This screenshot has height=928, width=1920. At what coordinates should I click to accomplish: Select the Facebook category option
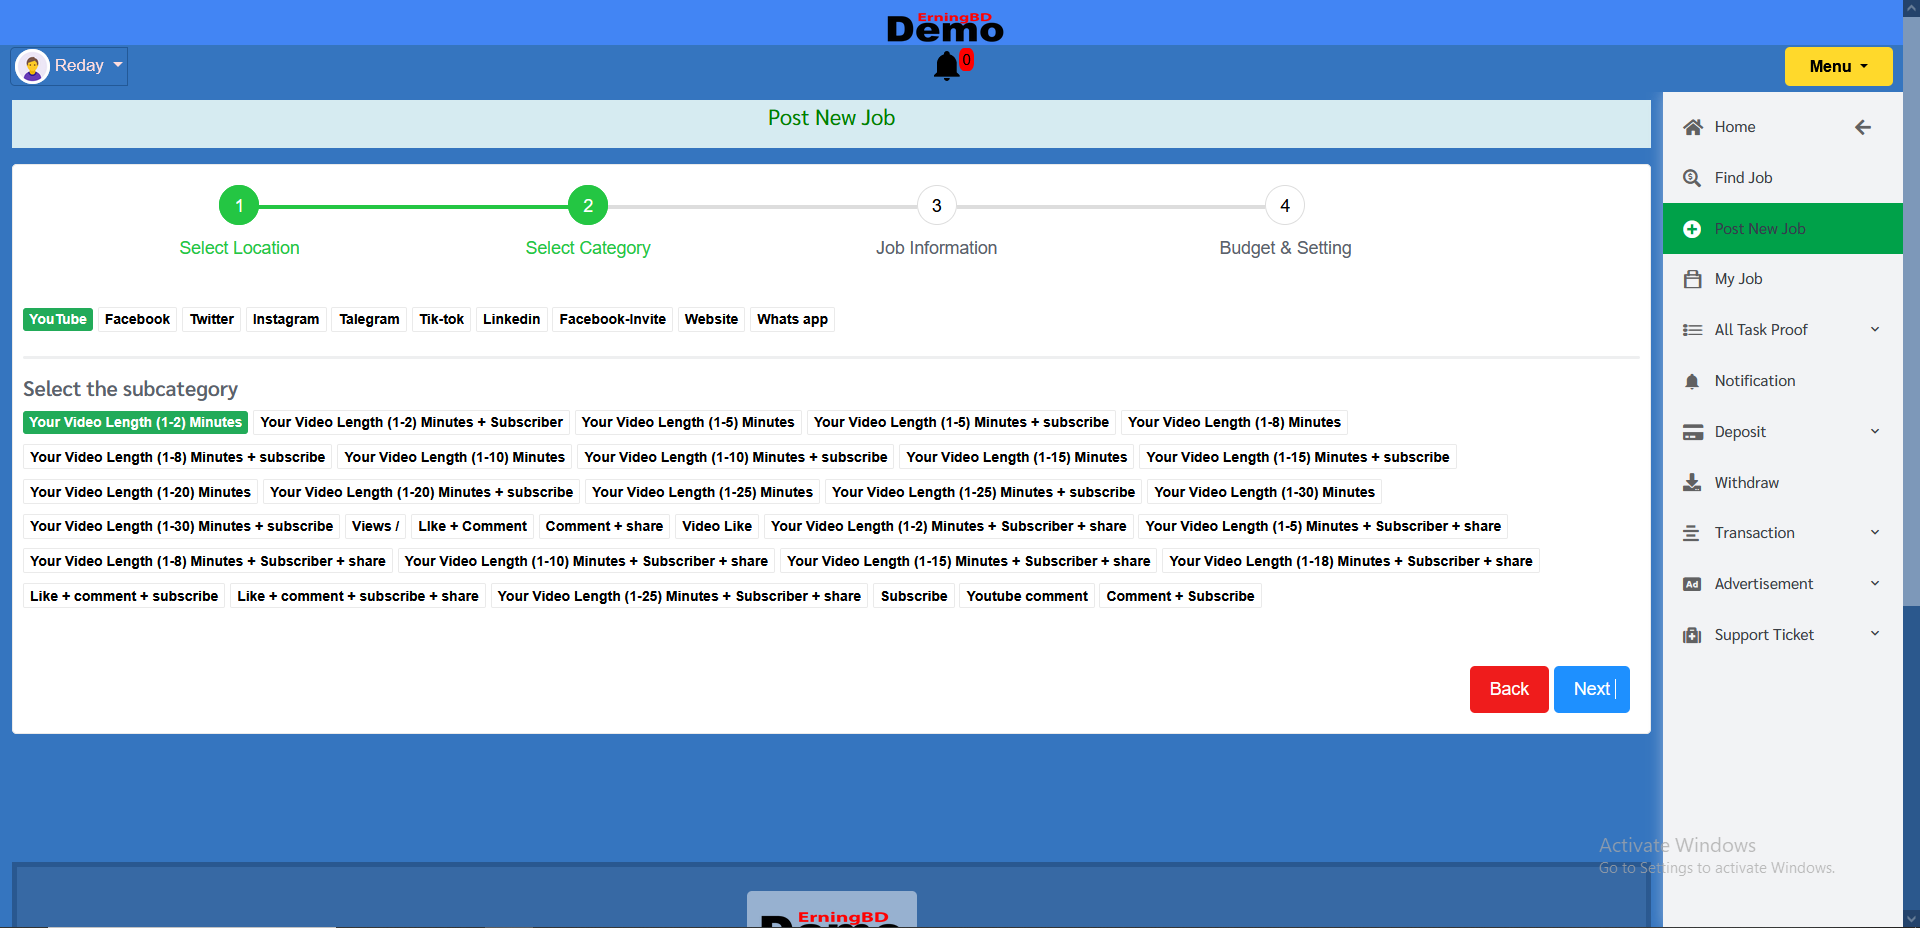click(x=137, y=319)
